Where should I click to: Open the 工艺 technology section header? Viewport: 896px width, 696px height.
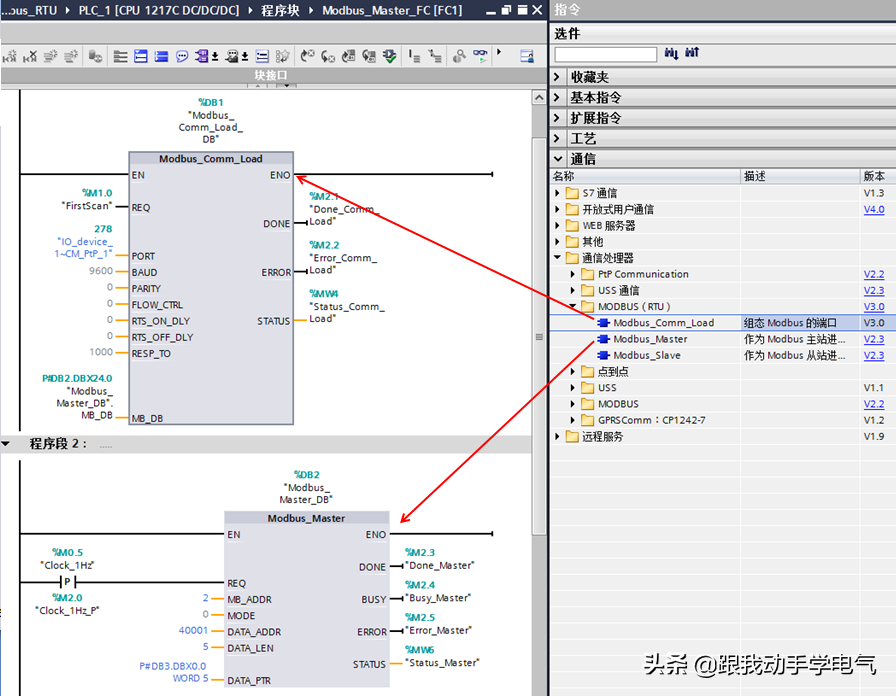click(583, 138)
